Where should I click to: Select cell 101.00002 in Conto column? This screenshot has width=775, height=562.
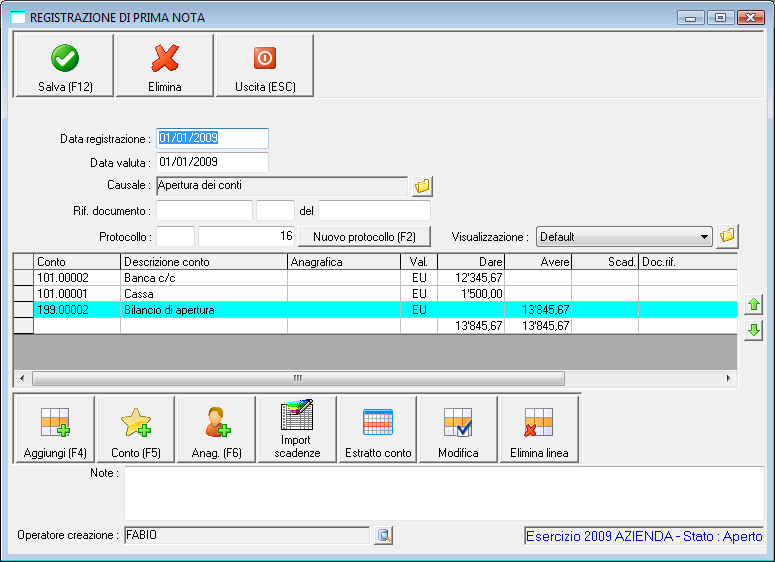77,278
